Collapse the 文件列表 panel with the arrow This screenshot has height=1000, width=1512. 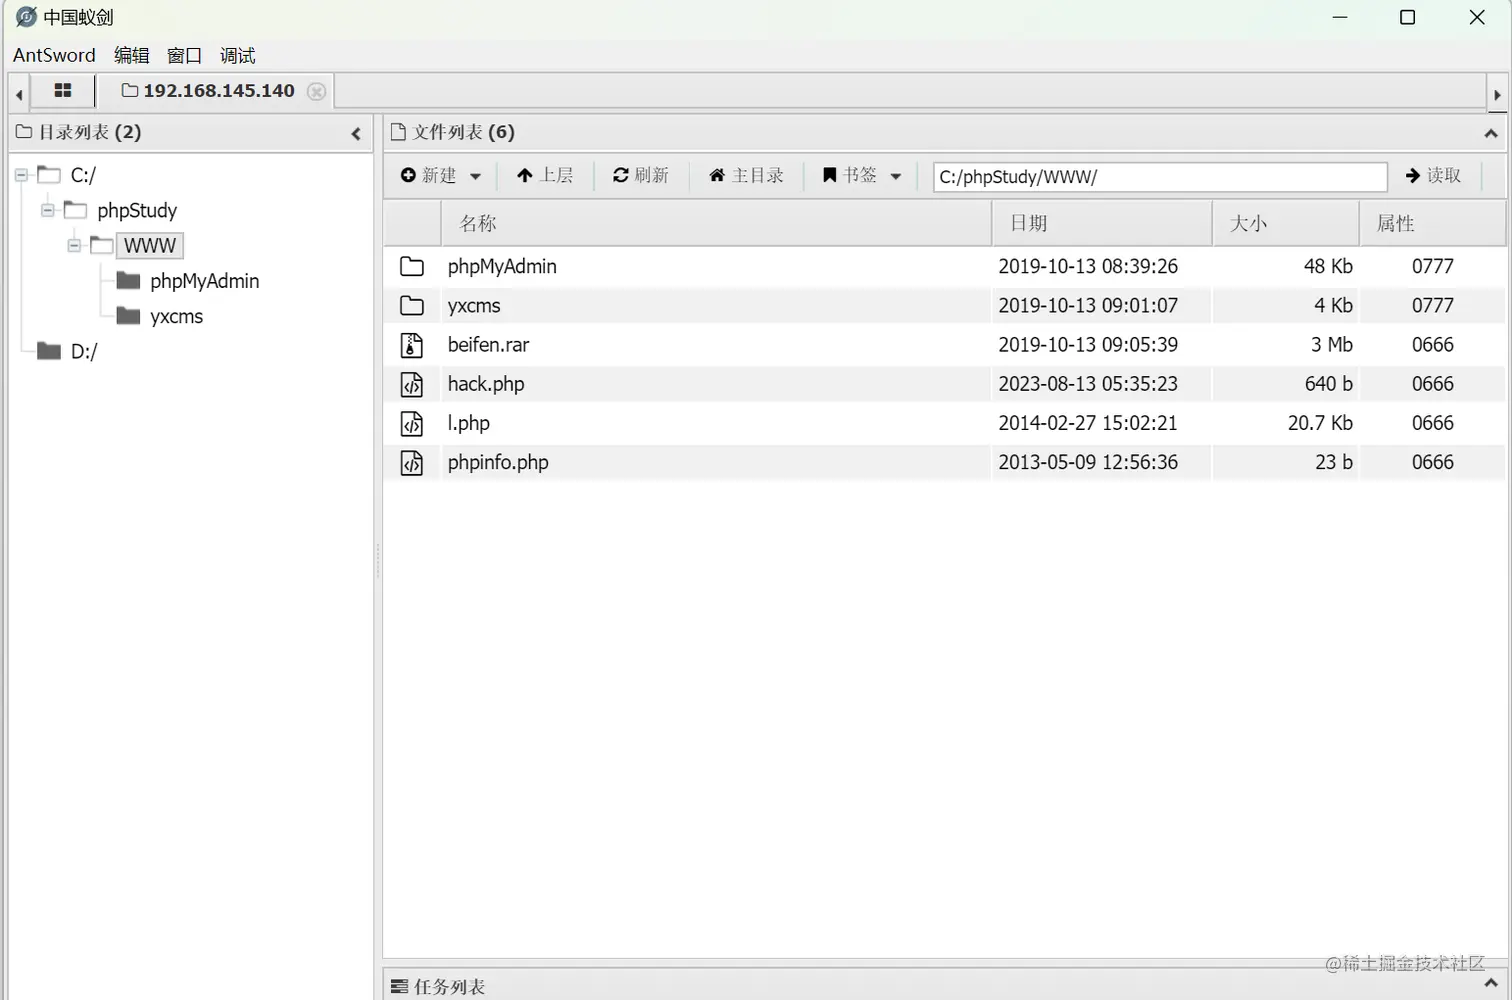click(x=1490, y=133)
